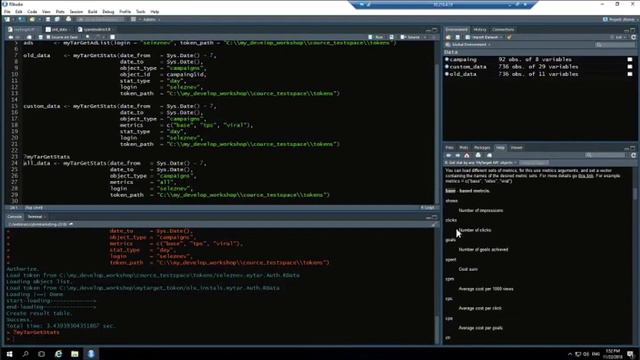Select the Terminal tab
The height and width of the screenshot is (360, 640).
click(x=35, y=217)
